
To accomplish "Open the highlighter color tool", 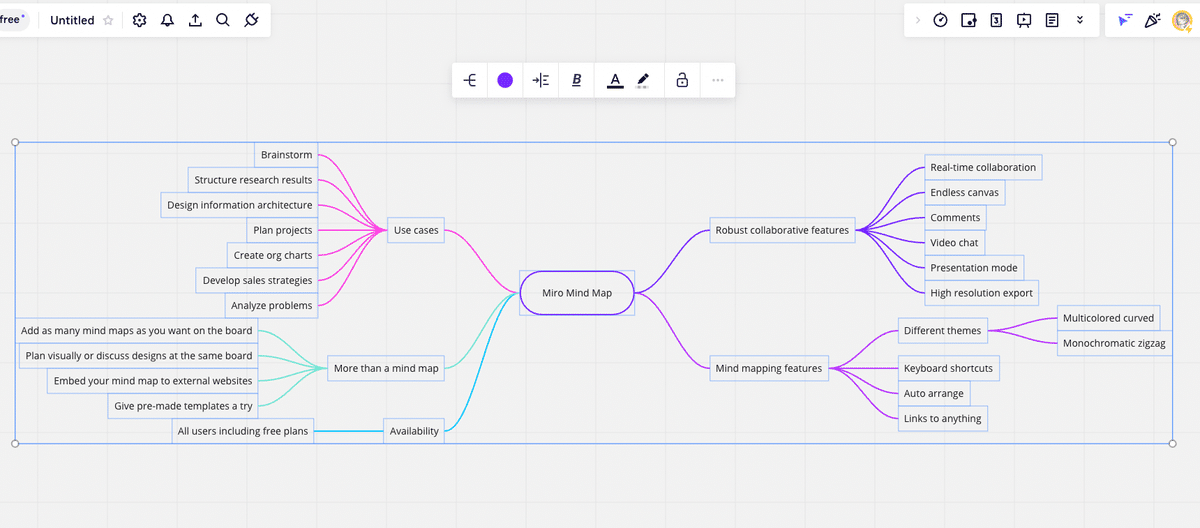I will pos(643,80).
